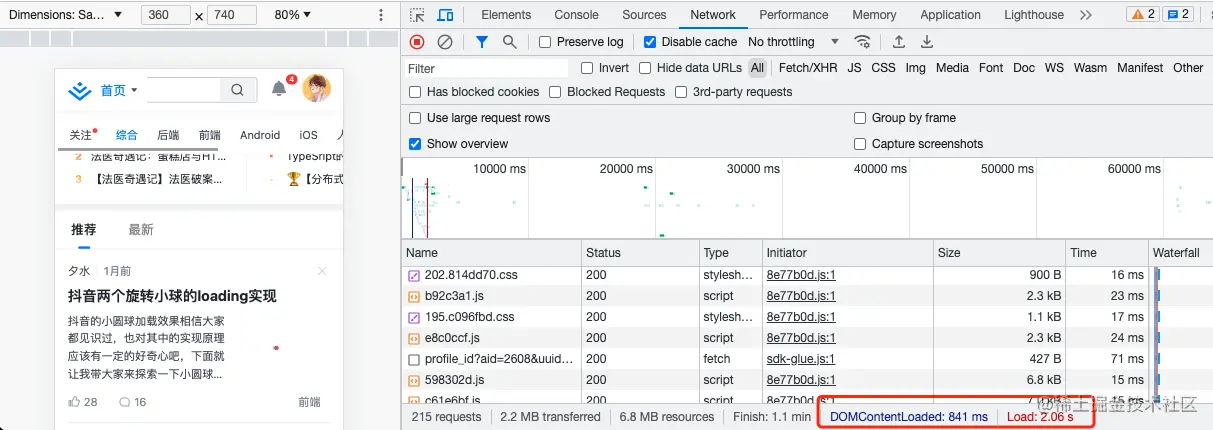Open the No throttling dropdown

tap(793, 42)
